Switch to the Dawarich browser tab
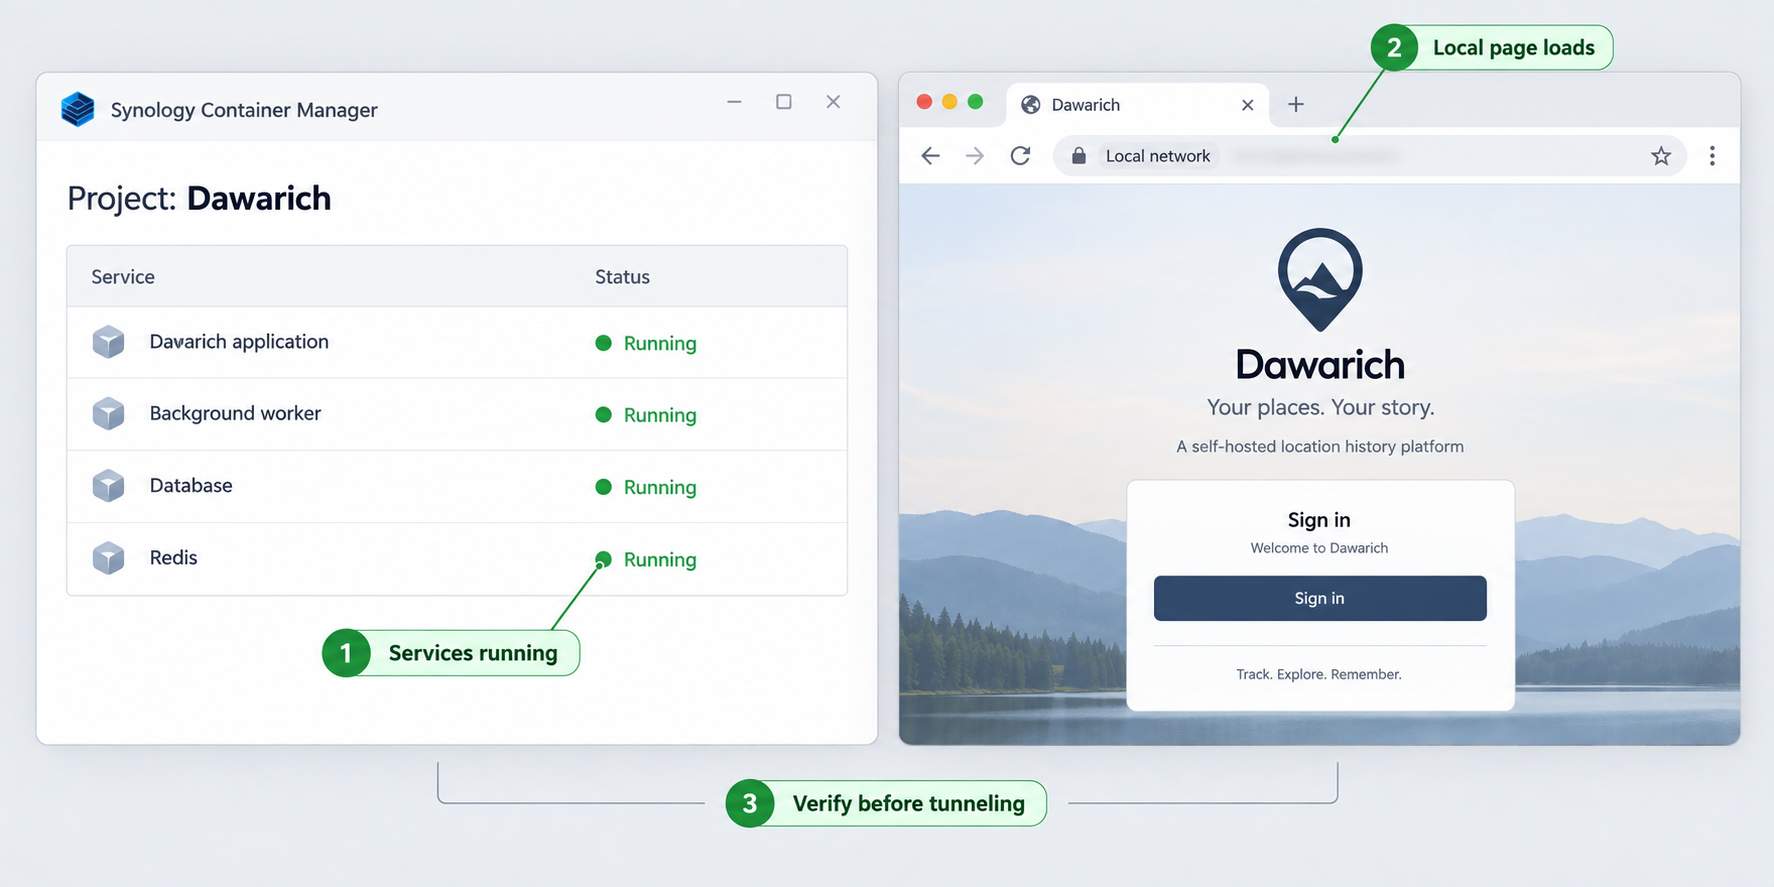Image resolution: width=1774 pixels, height=887 pixels. coord(1138,105)
